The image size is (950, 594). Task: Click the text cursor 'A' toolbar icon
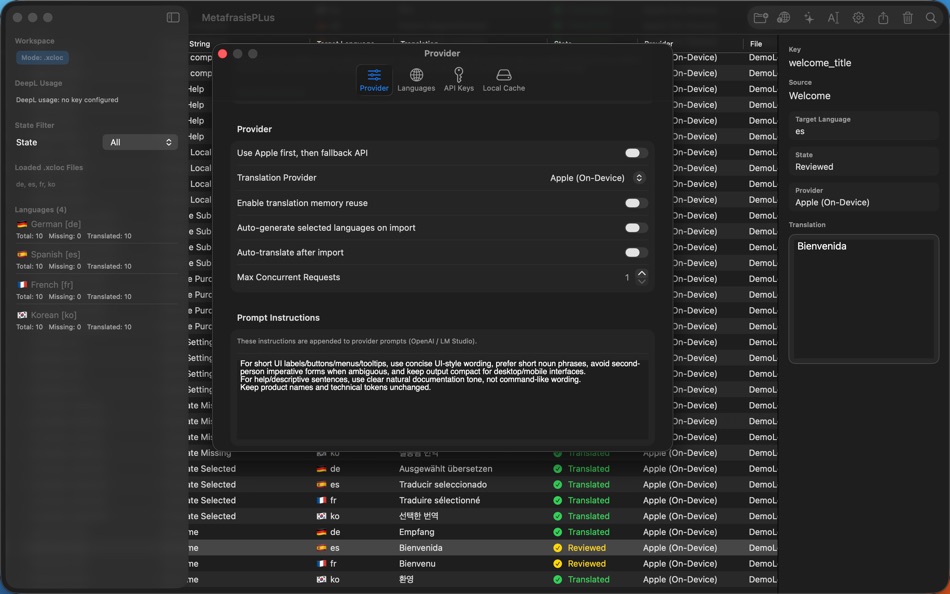coord(833,18)
